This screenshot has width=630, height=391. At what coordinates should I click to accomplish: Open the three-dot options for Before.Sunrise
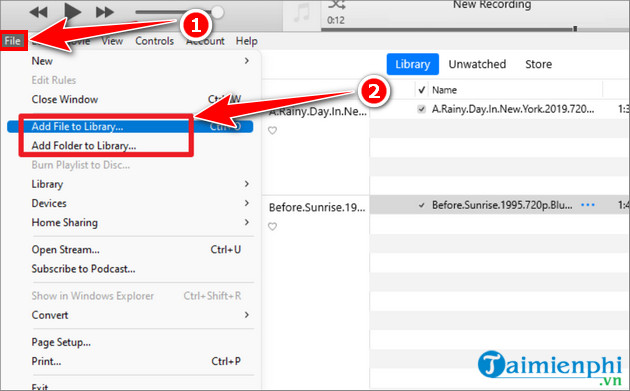pos(588,205)
